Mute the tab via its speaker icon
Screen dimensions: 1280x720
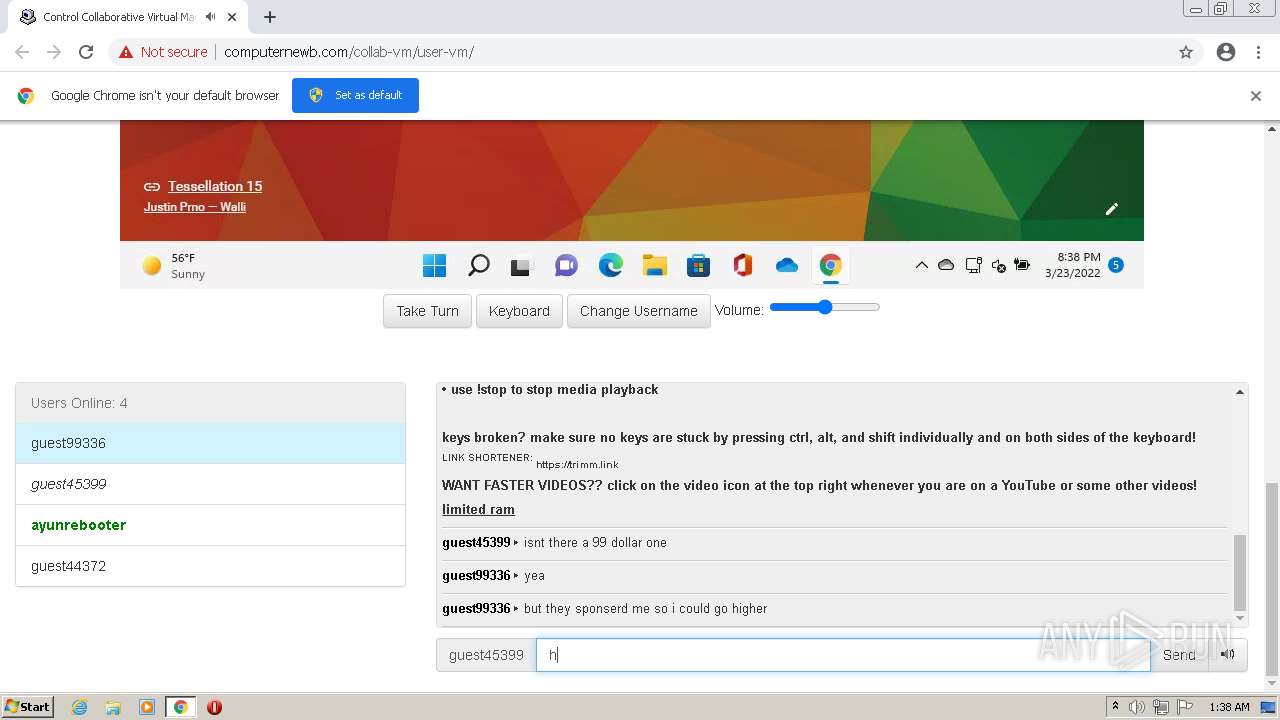pos(211,17)
